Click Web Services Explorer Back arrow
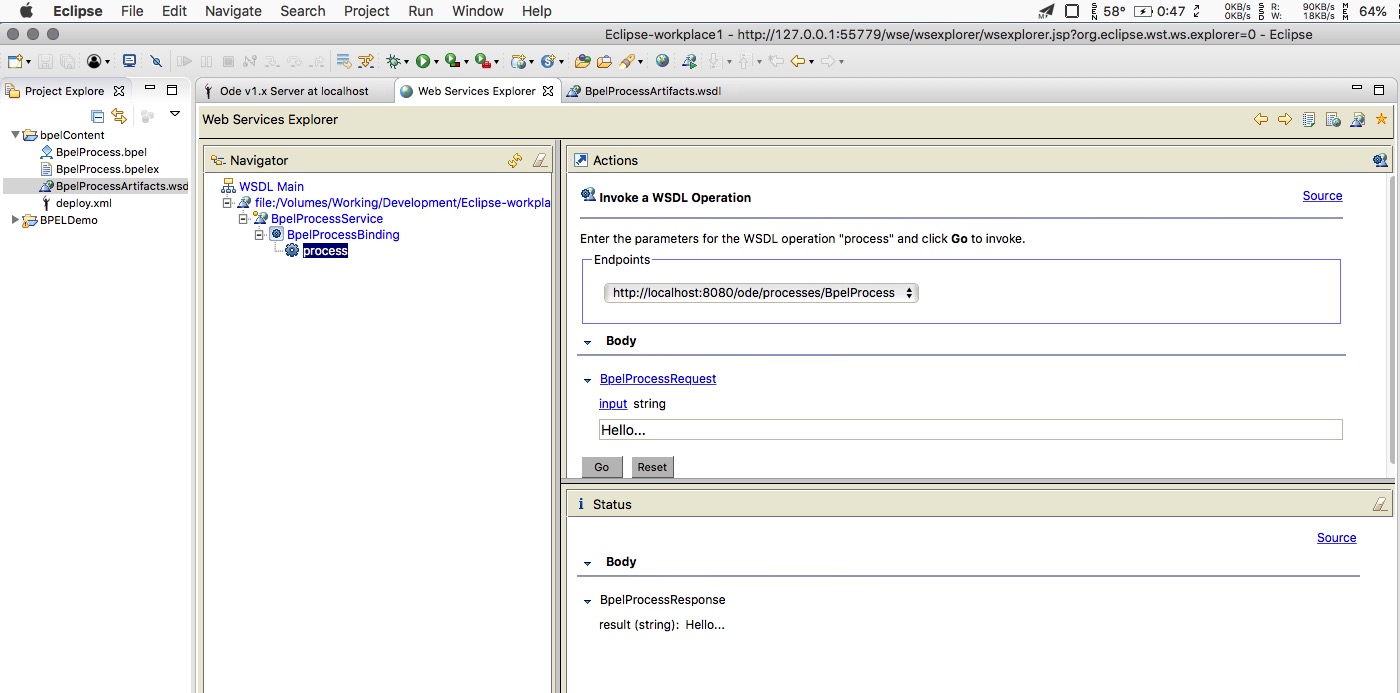Image resolution: width=1400 pixels, height=693 pixels. 1261,119
